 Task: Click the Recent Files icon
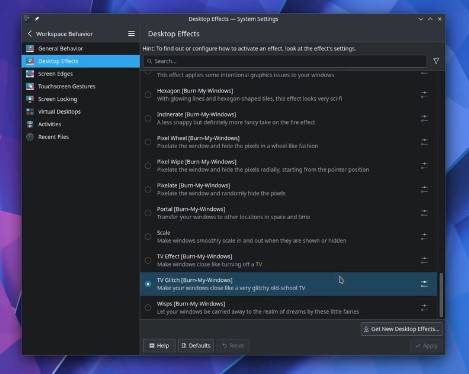click(30, 137)
